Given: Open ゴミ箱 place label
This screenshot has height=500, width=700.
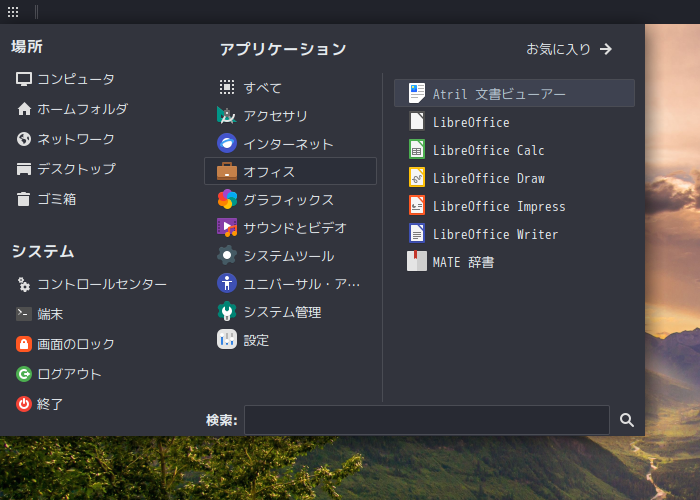Looking at the screenshot, I should click(x=57, y=199).
